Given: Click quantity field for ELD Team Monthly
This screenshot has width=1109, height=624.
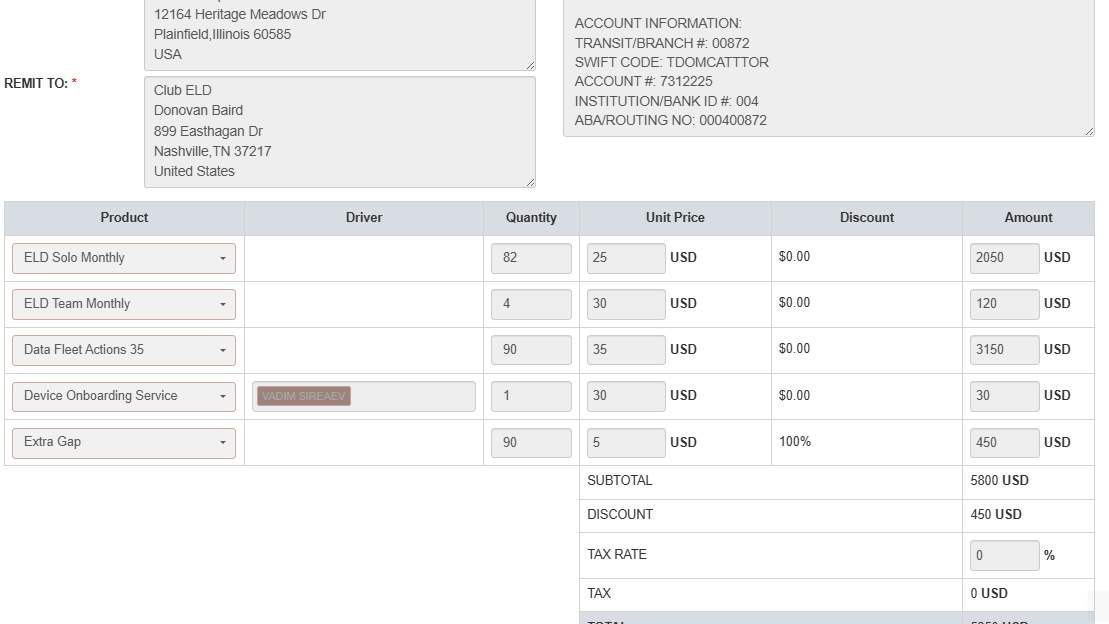Looking at the screenshot, I should click(531, 304).
